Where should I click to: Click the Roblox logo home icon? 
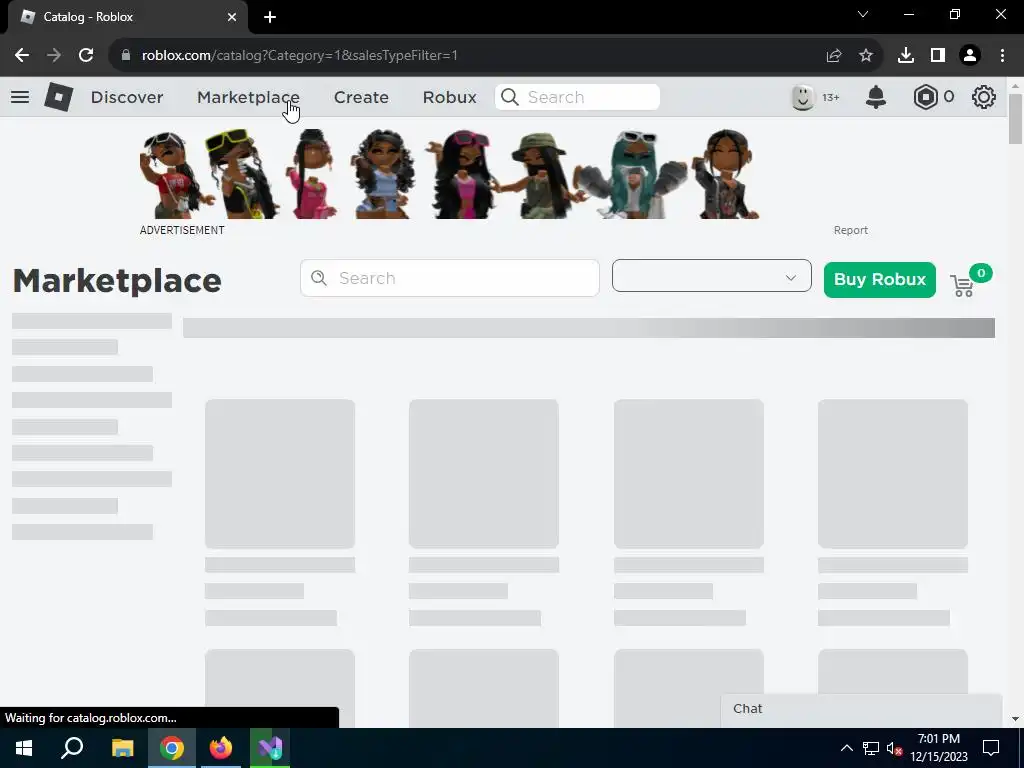pos(59,97)
